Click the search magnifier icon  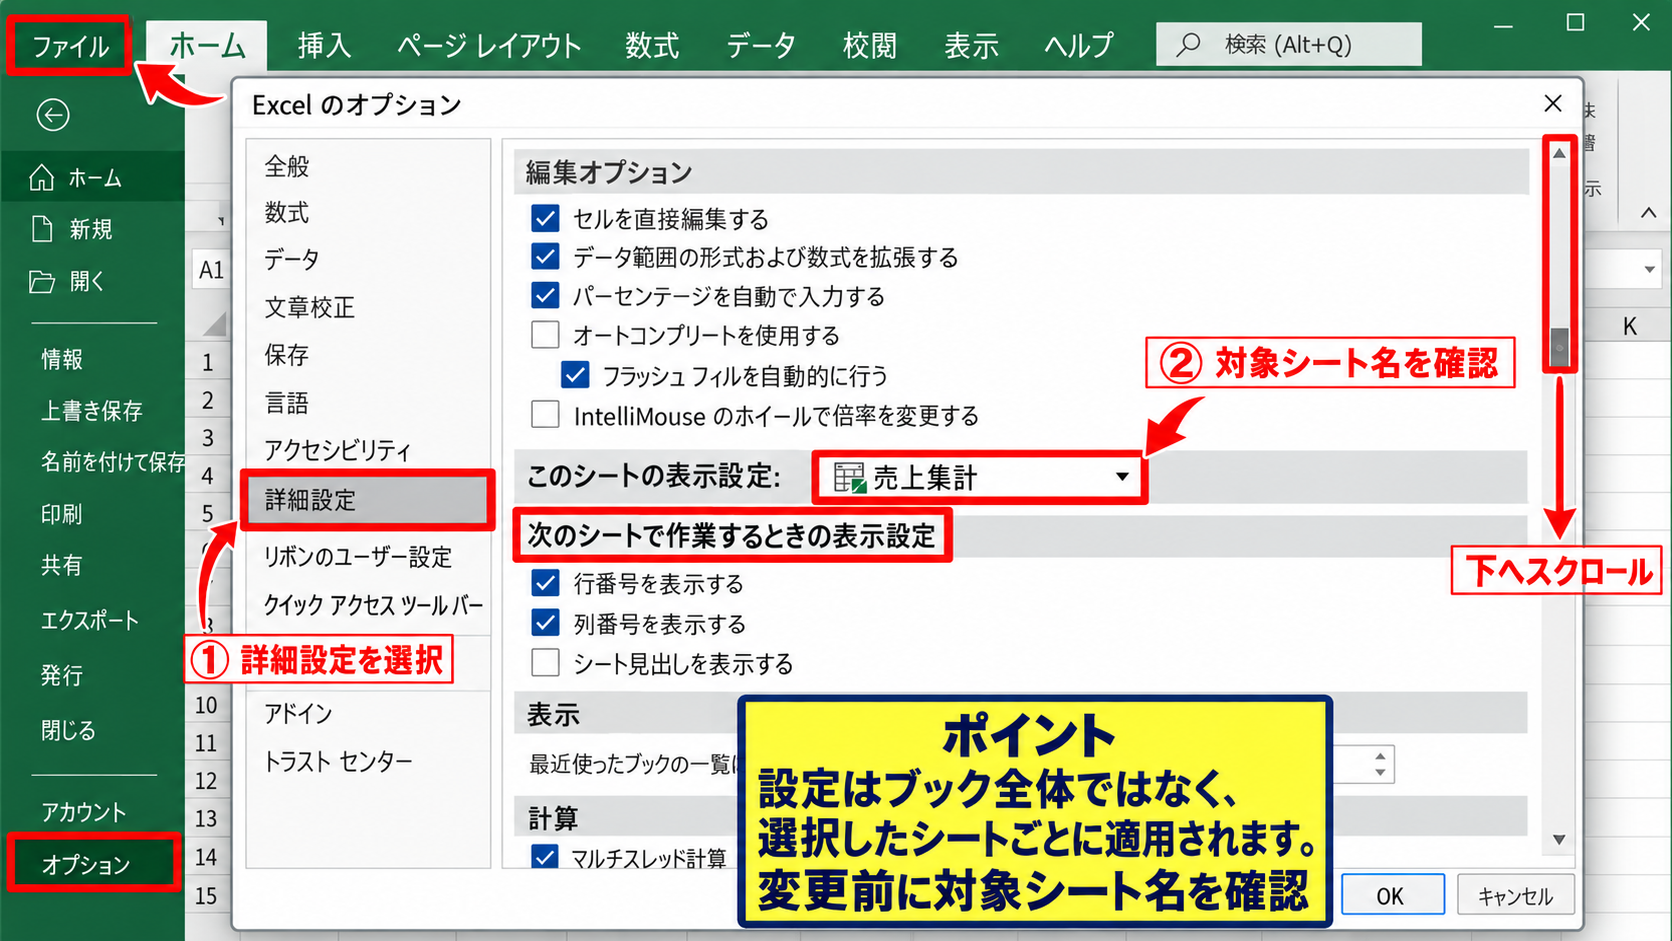coord(1188,44)
